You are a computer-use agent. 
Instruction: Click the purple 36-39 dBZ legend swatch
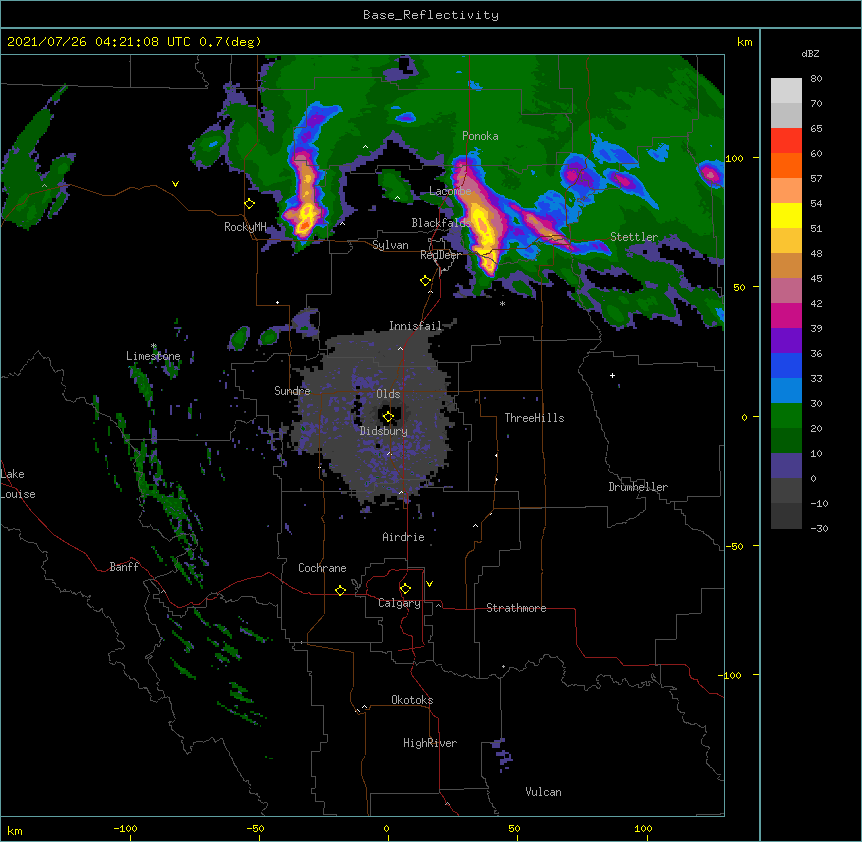pyautogui.click(x=786, y=341)
